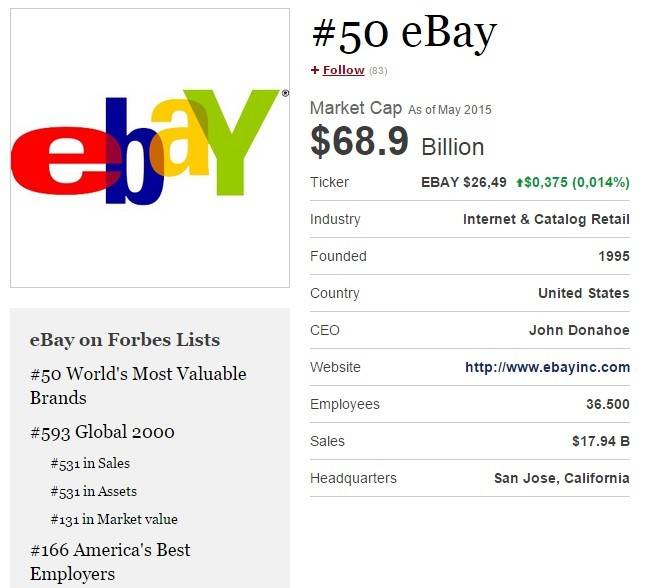Click the Internet & Catalog Retail industry
This screenshot has height=588, width=652.
(x=546, y=219)
